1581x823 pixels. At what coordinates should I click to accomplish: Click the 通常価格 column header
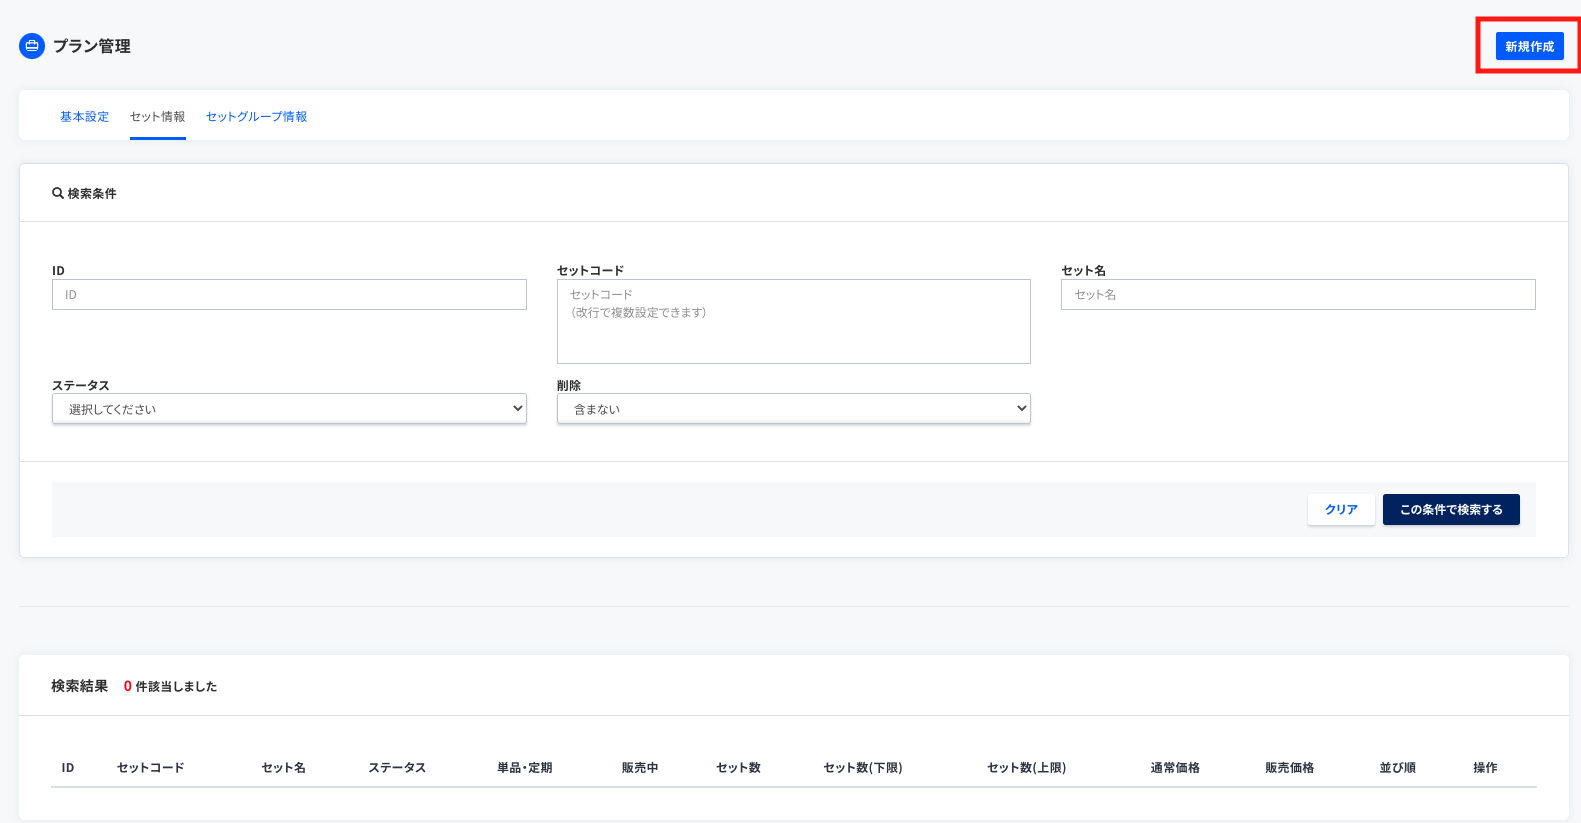tap(1175, 768)
